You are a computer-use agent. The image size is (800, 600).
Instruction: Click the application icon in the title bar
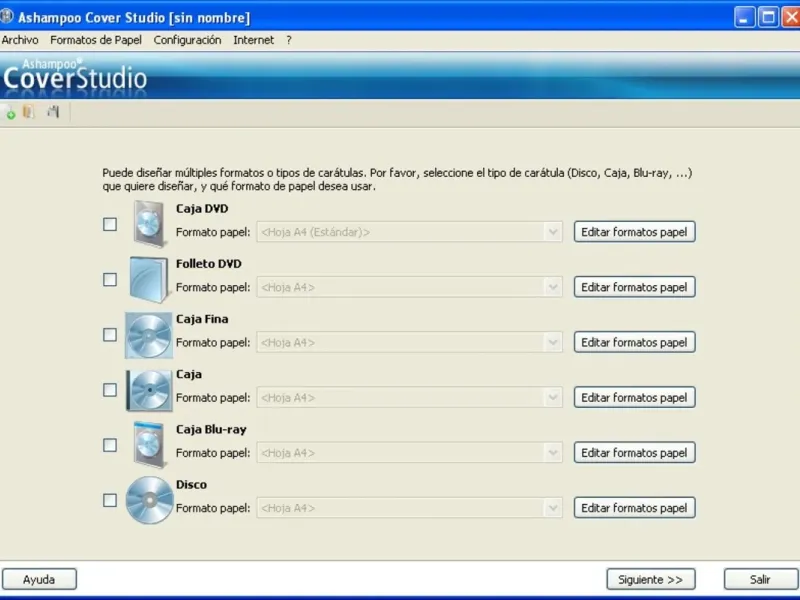coord(7,16)
